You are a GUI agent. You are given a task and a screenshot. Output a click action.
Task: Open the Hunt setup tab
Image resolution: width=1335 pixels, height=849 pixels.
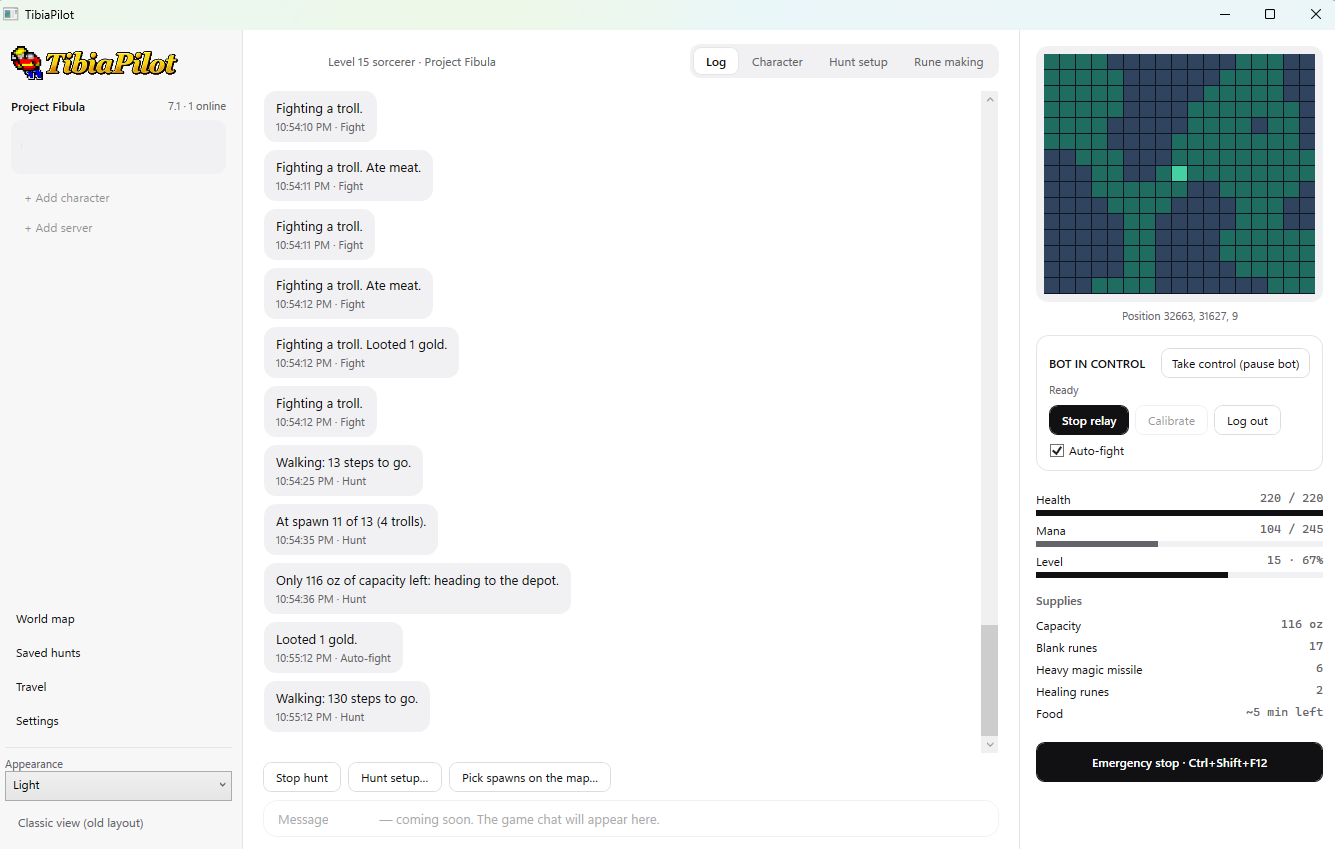[x=858, y=62]
